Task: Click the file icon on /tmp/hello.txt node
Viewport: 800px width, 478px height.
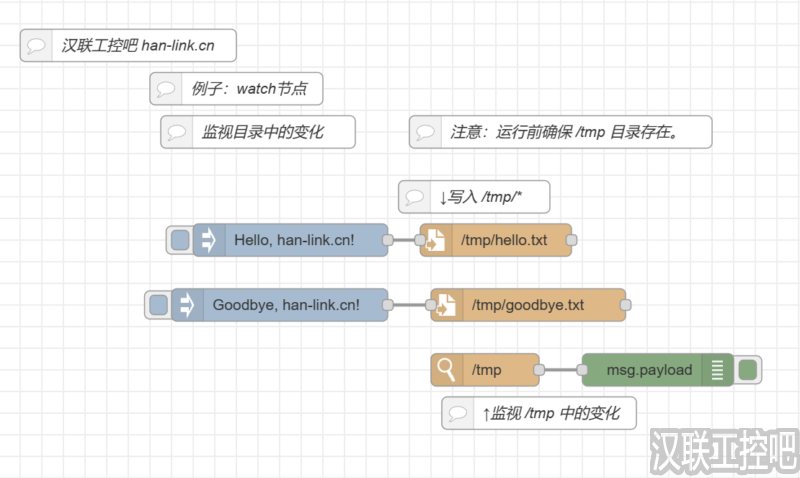Action: pos(436,240)
